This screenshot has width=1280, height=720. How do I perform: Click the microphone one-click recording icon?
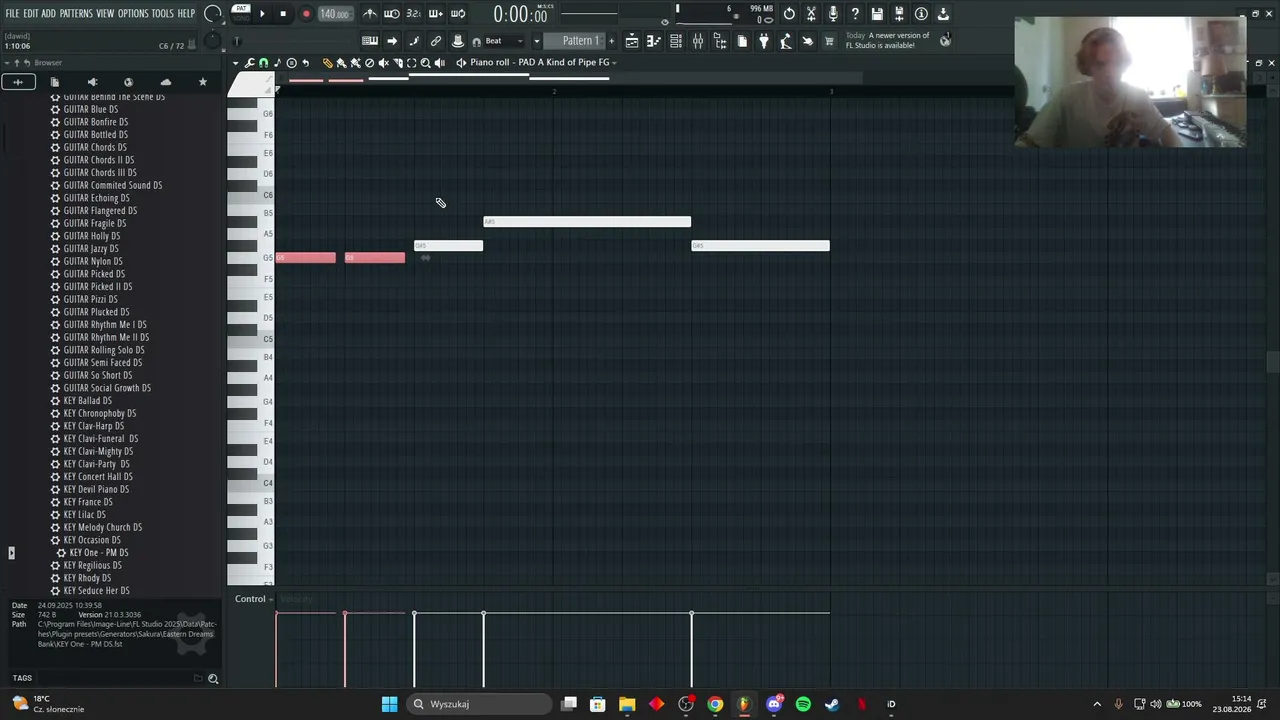tap(833, 14)
